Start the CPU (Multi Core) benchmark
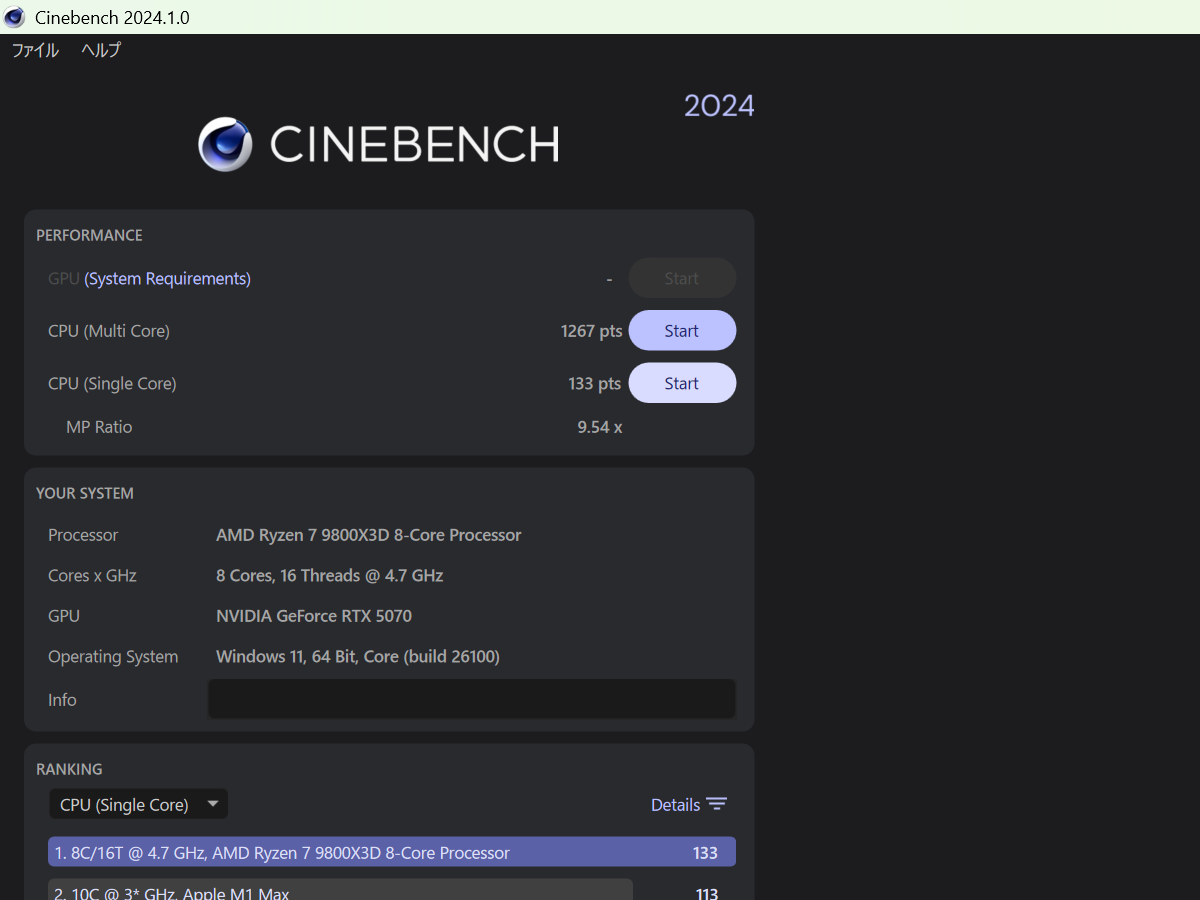This screenshot has height=900, width=1200. (x=682, y=331)
